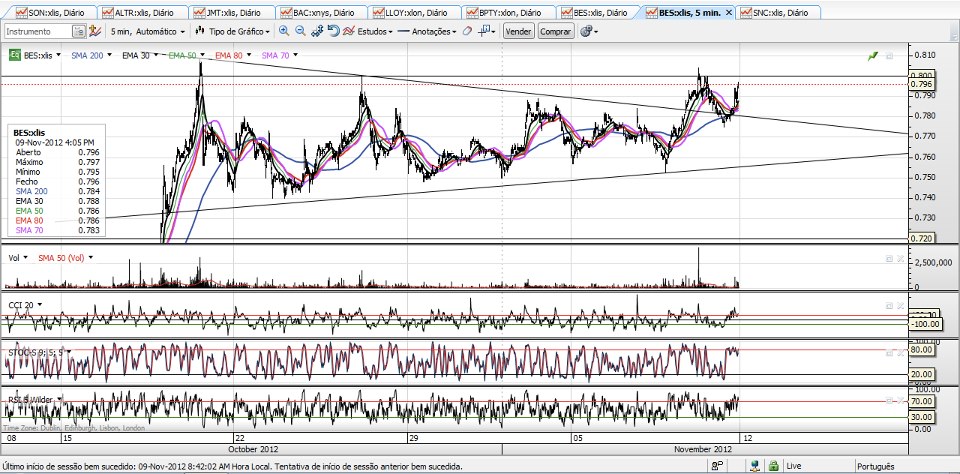Click the 0.796 current price label

click(x=921, y=84)
